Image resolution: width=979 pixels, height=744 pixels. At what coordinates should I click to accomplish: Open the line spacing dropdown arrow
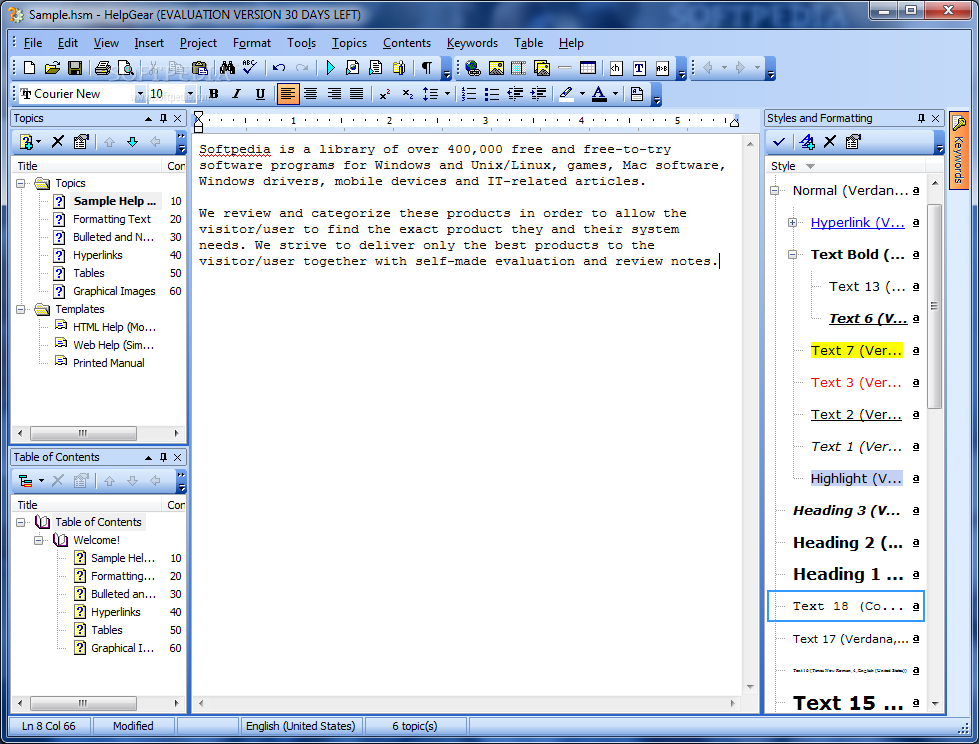click(x=447, y=94)
